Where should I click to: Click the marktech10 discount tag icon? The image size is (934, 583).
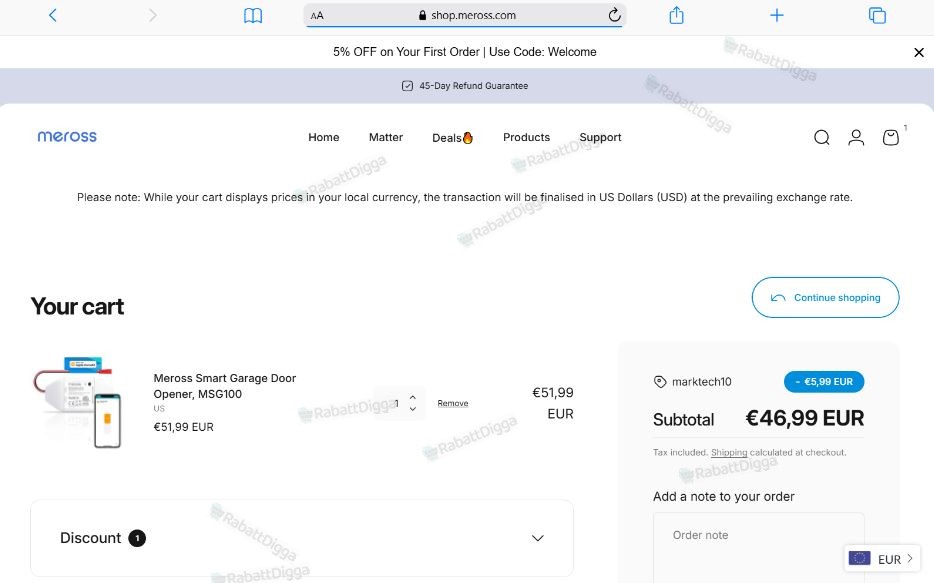pyautogui.click(x=659, y=382)
